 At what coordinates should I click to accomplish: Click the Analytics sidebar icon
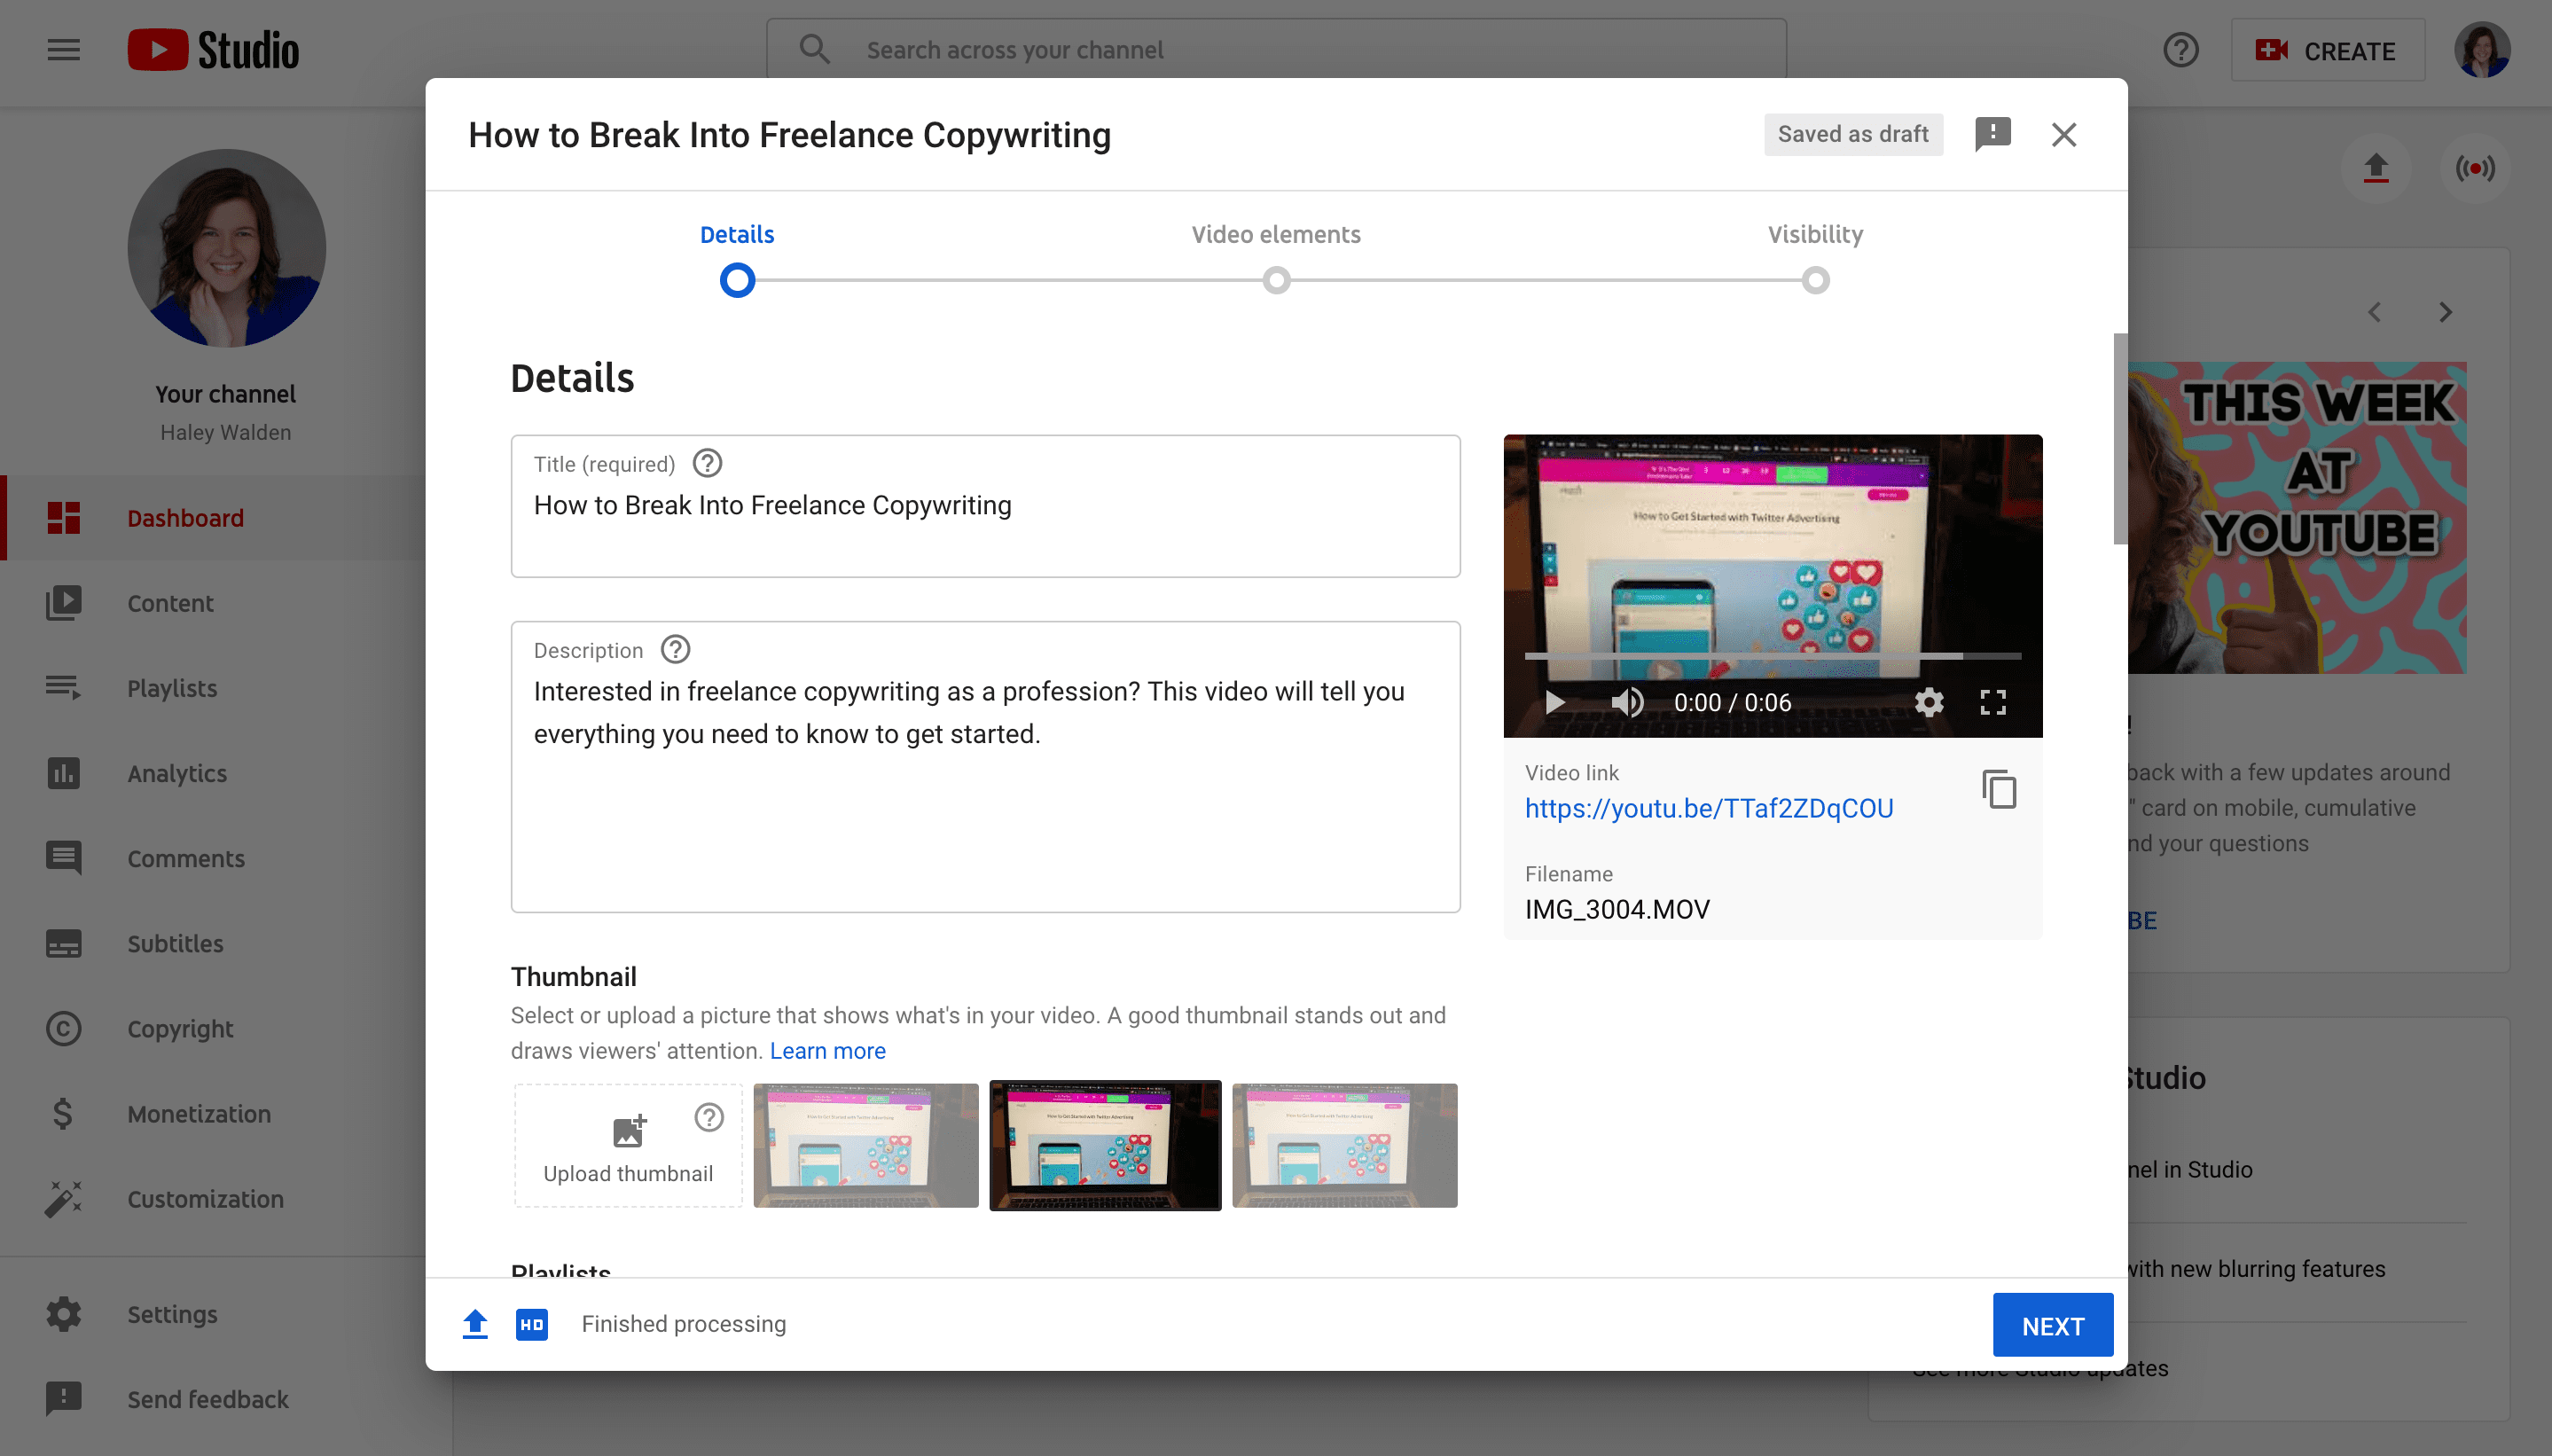coord(61,772)
